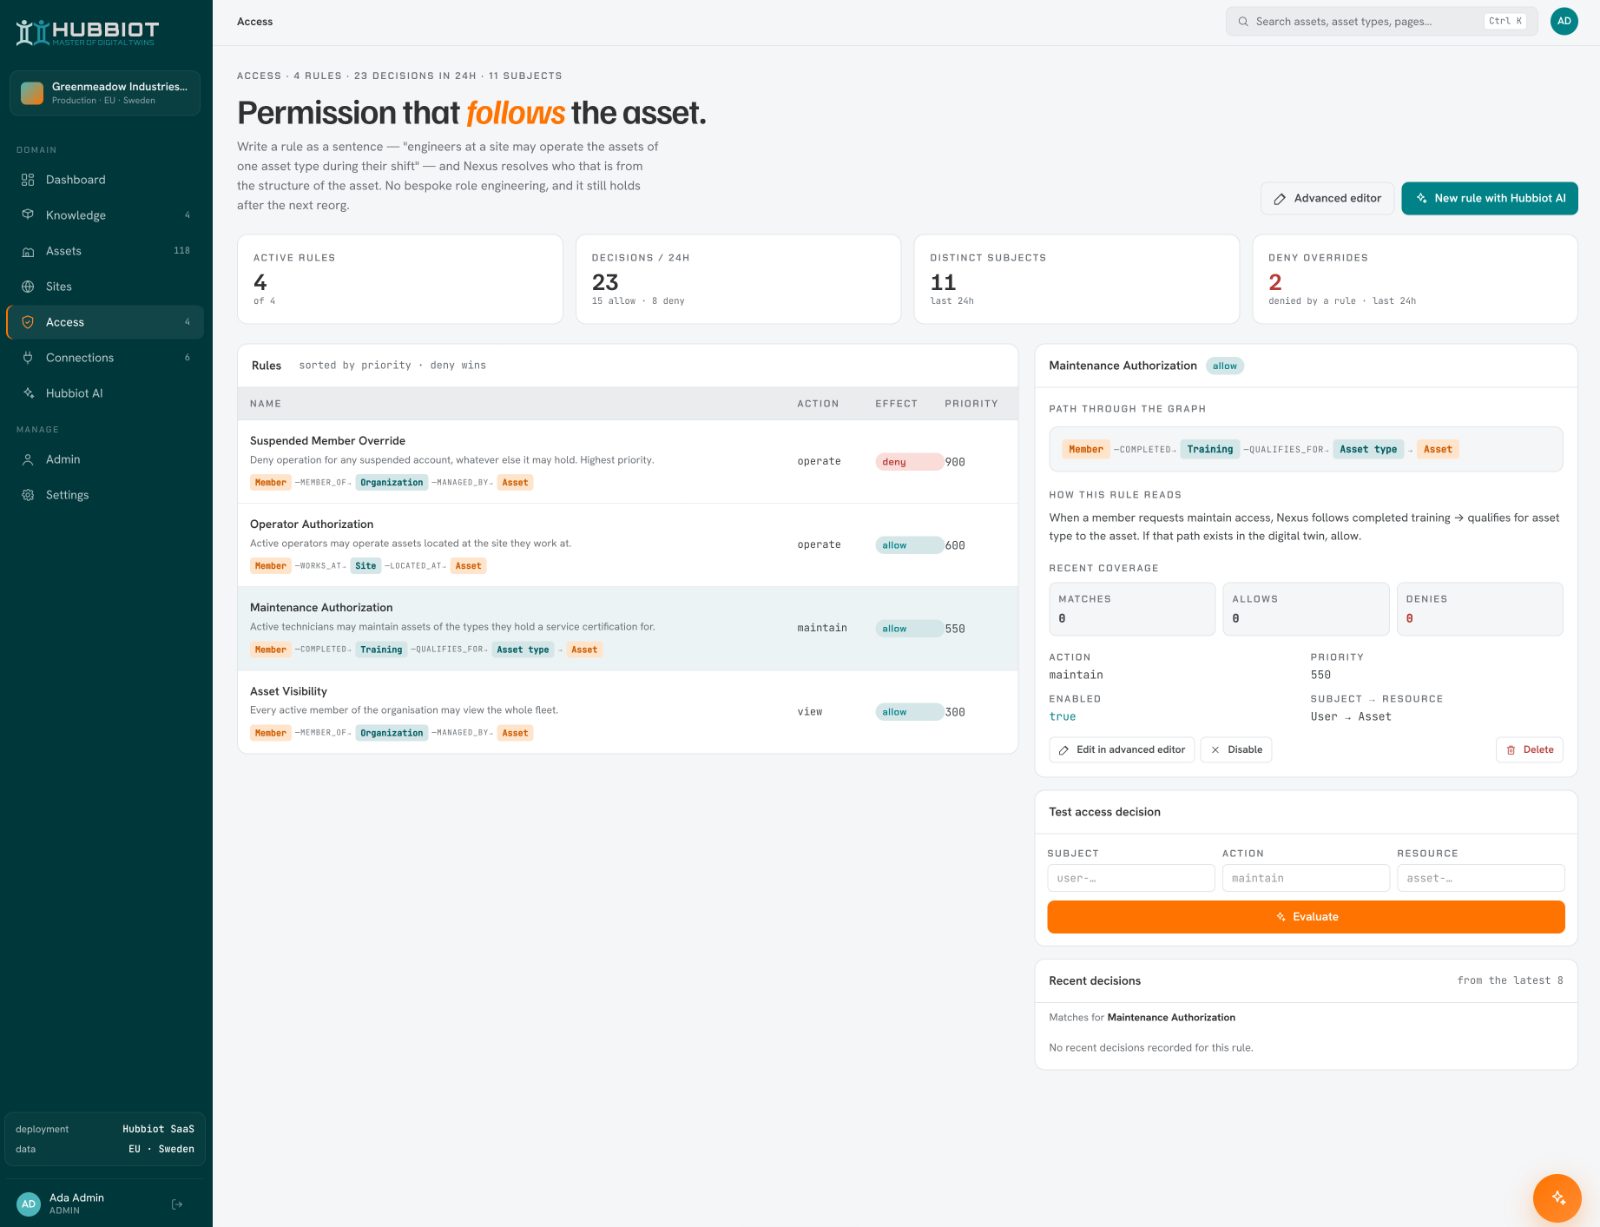1600x1227 pixels.
Task: Select the Asset Visibility rule
Action: [x=627, y=712]
